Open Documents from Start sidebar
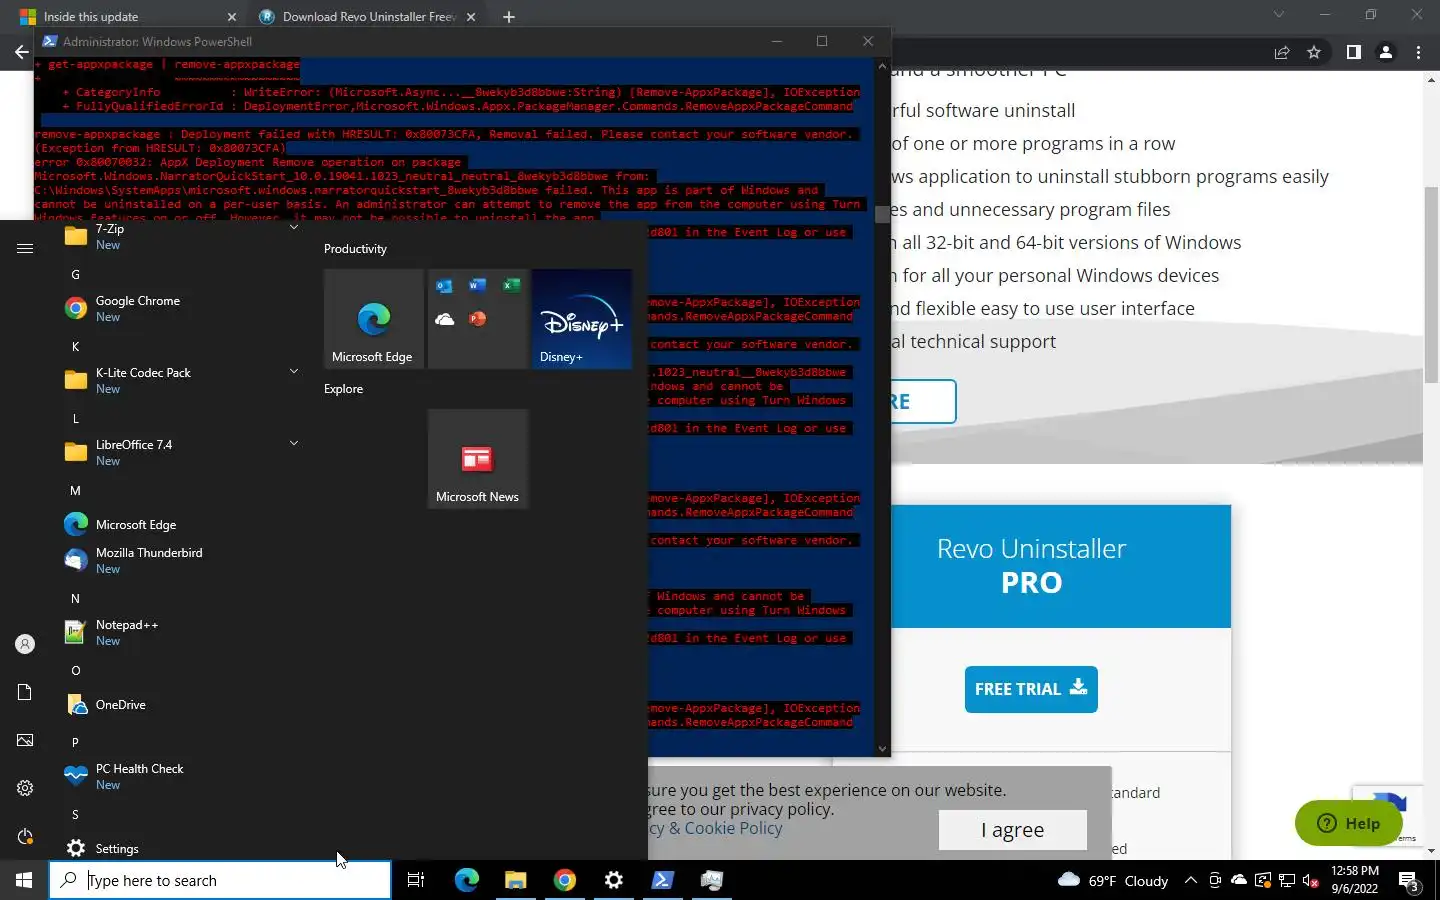Image resolution: width=1440 pixels, height=900 pixels. [25, 692]
